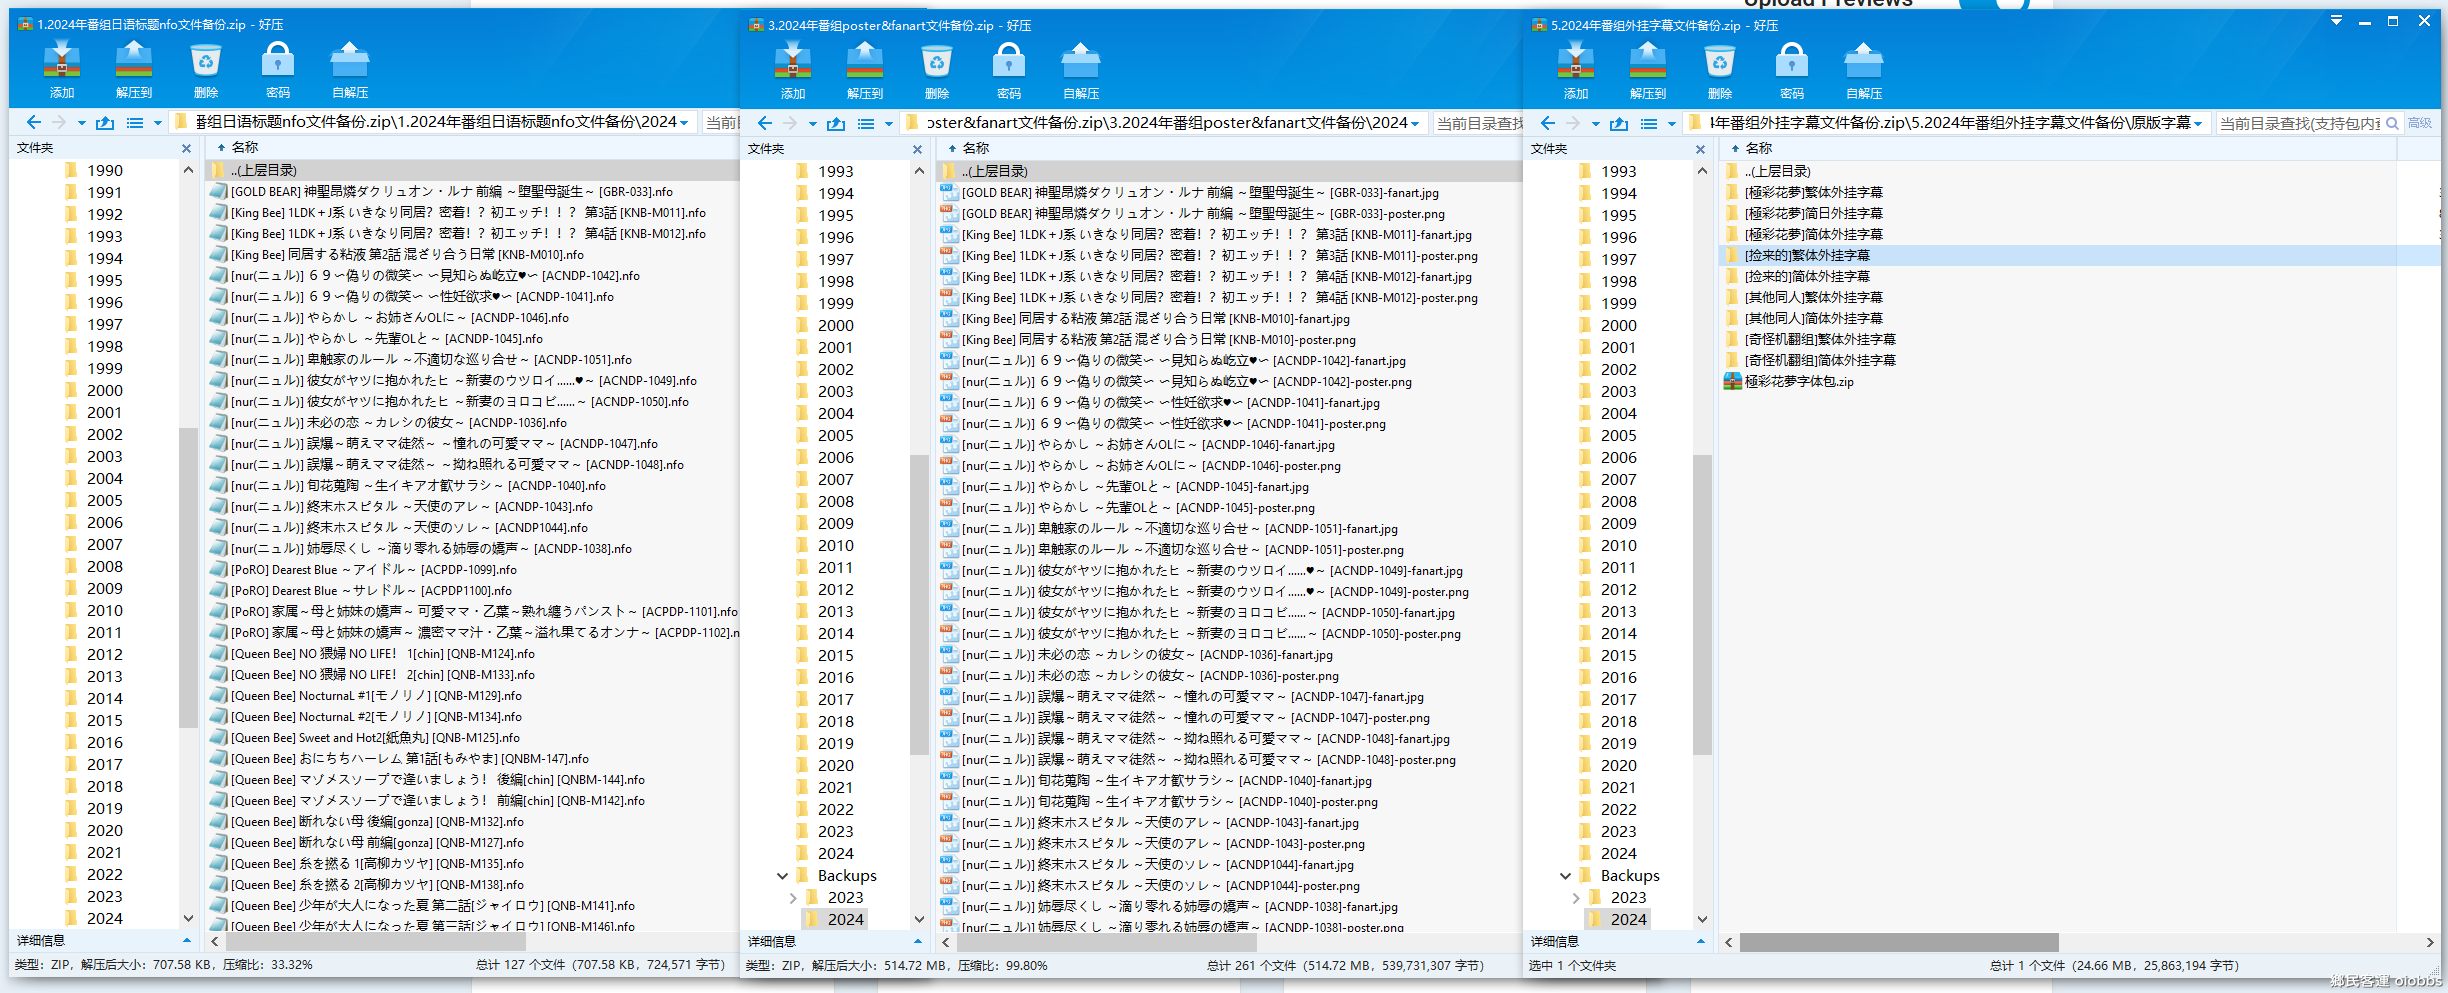Click vertical scrollbar of poster&fanart folder tree
Image resolution: width=2448 pixels, height=993 pixels.
[x=918, y=604]
